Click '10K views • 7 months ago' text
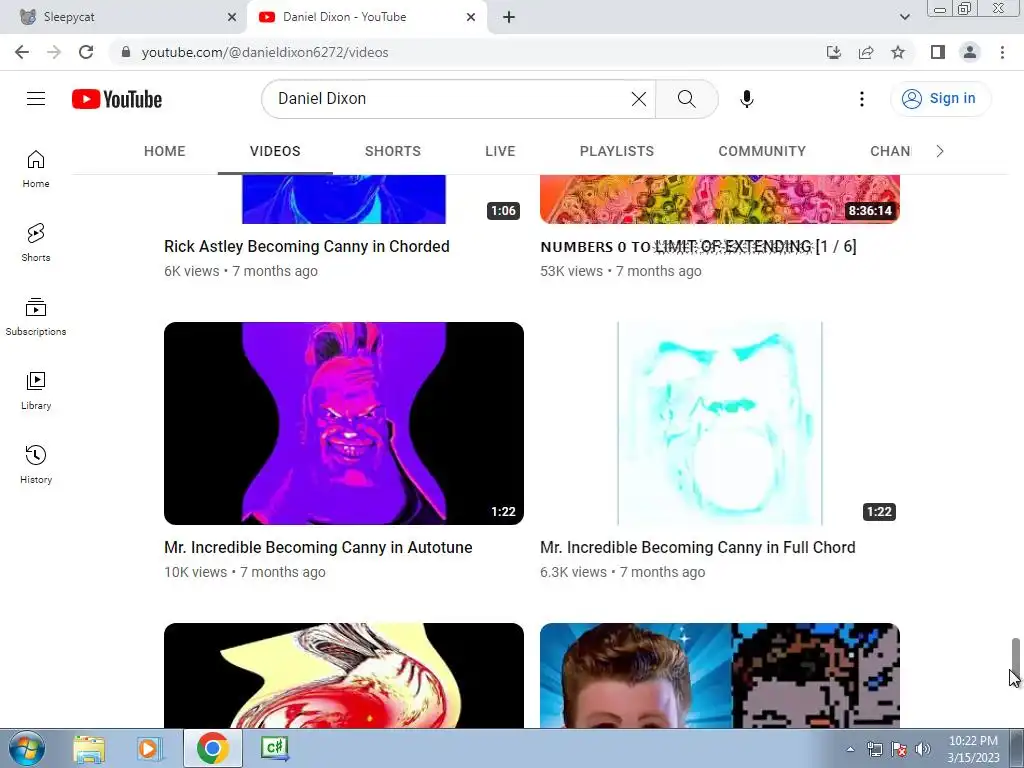This screenshot has width=1024, height=768. 245,572
